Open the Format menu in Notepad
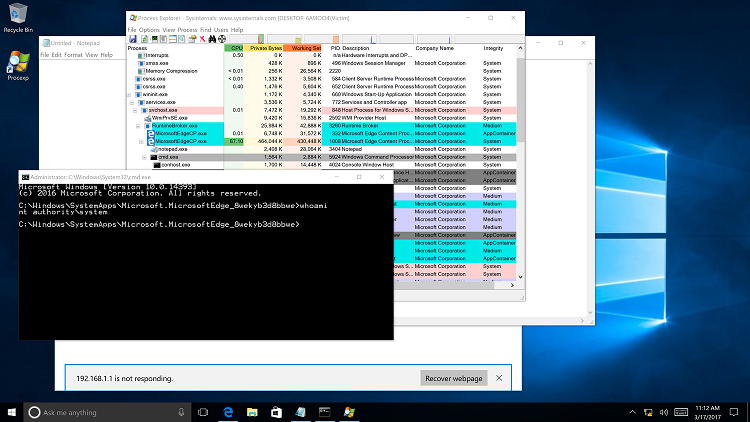Viewport: 750px width, 422px height. point(73,55)
